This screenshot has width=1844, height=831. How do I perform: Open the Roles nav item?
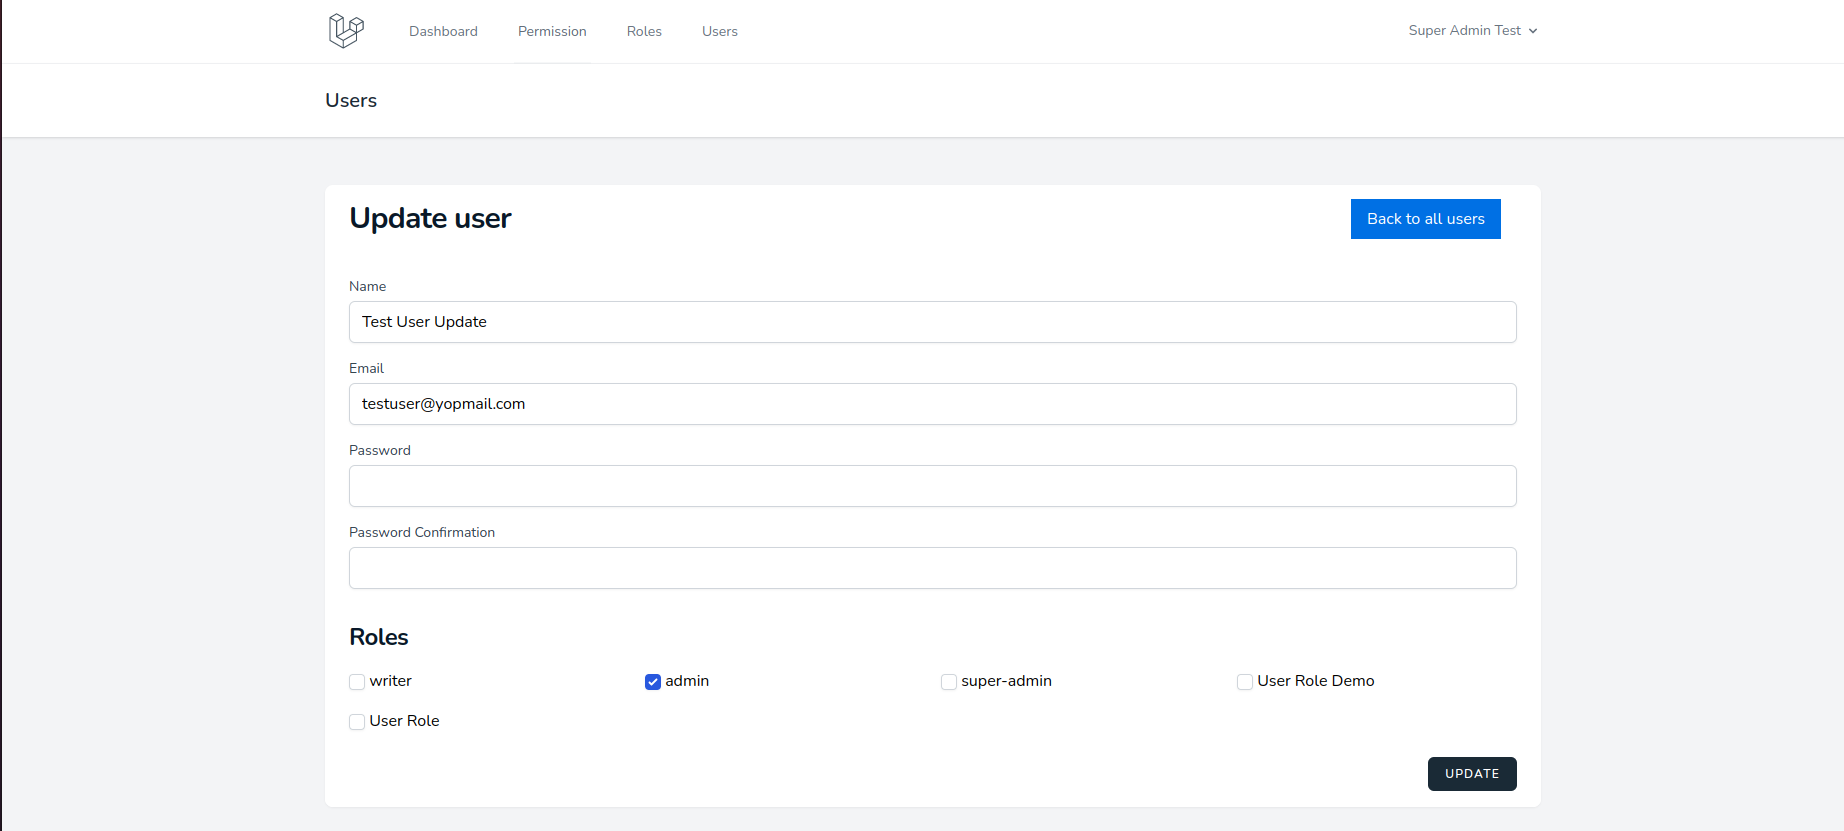(x=644, y=31)
